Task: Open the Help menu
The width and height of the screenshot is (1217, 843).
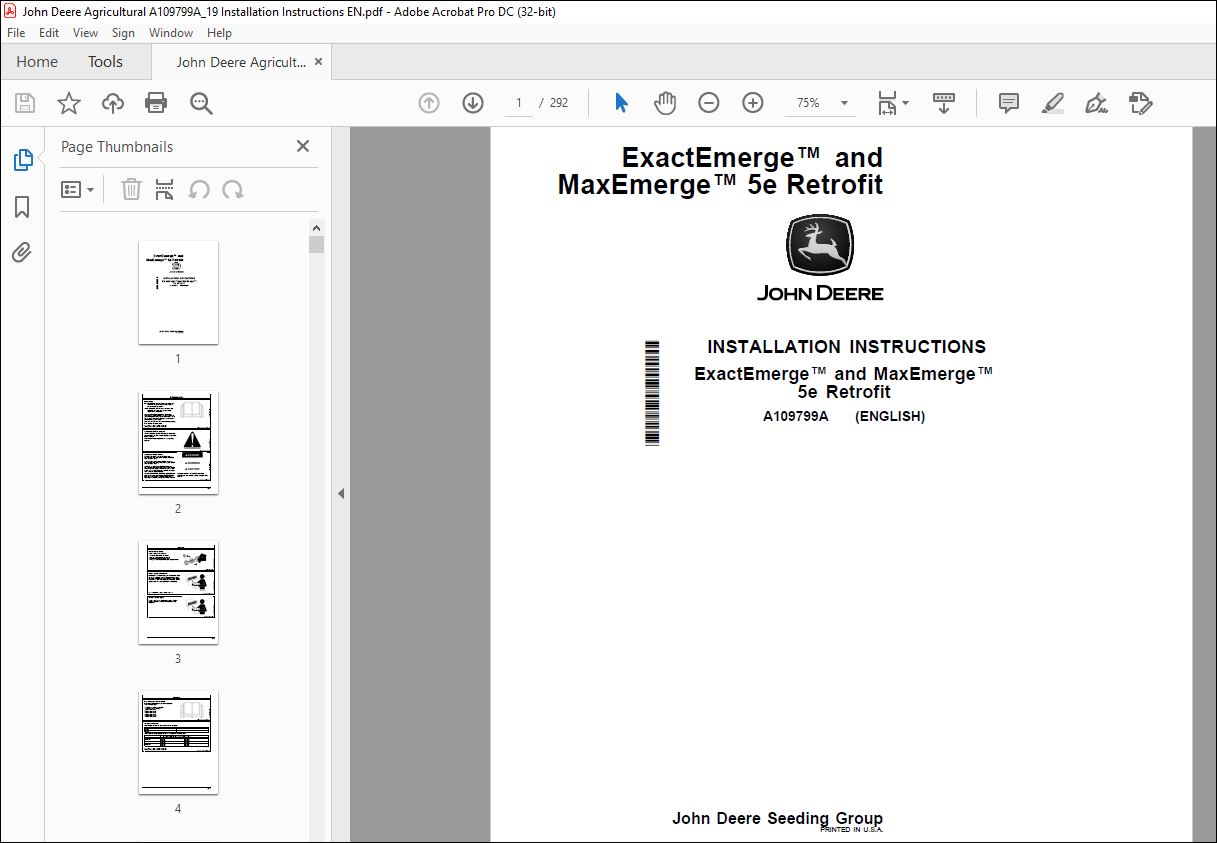Action: (219, 33)
